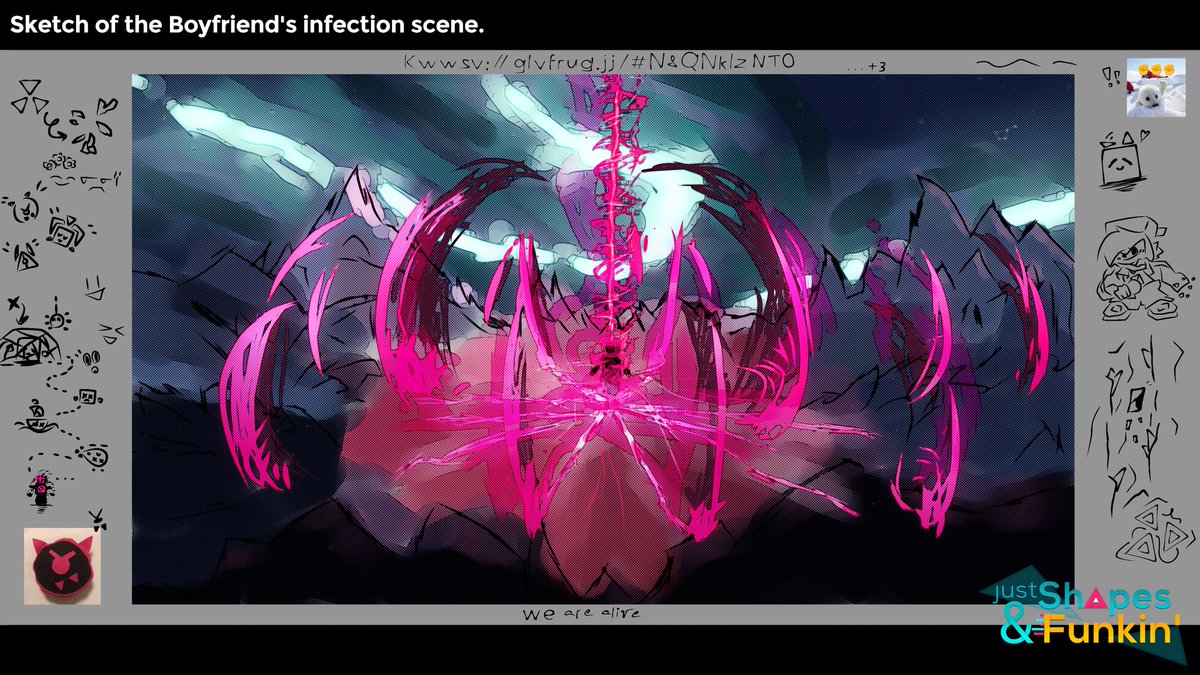Click the smiling cube doodle with hearts
1200x675 pixels.
[1122, 161]
